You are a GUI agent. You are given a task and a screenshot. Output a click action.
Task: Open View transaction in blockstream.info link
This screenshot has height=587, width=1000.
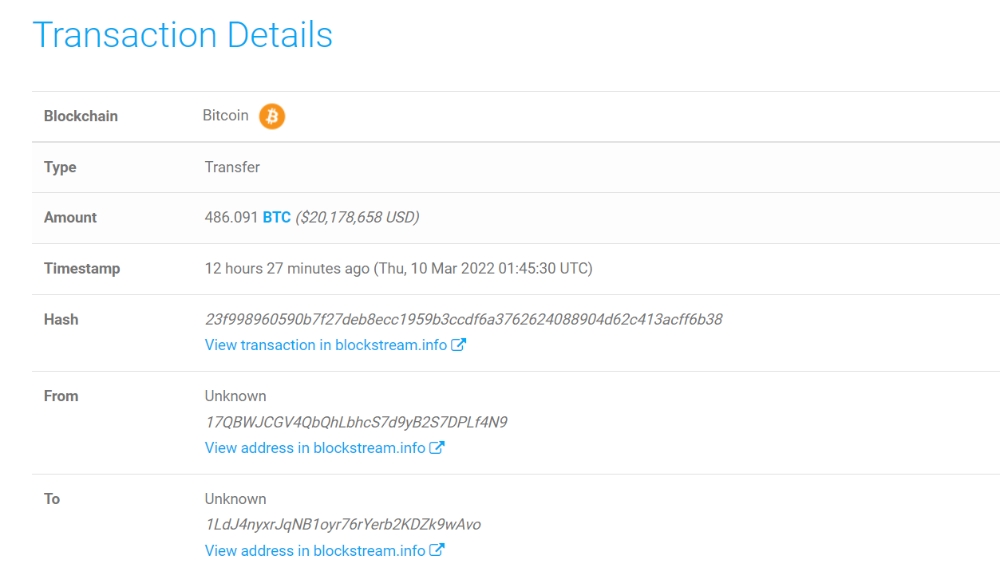pos(326,345)
